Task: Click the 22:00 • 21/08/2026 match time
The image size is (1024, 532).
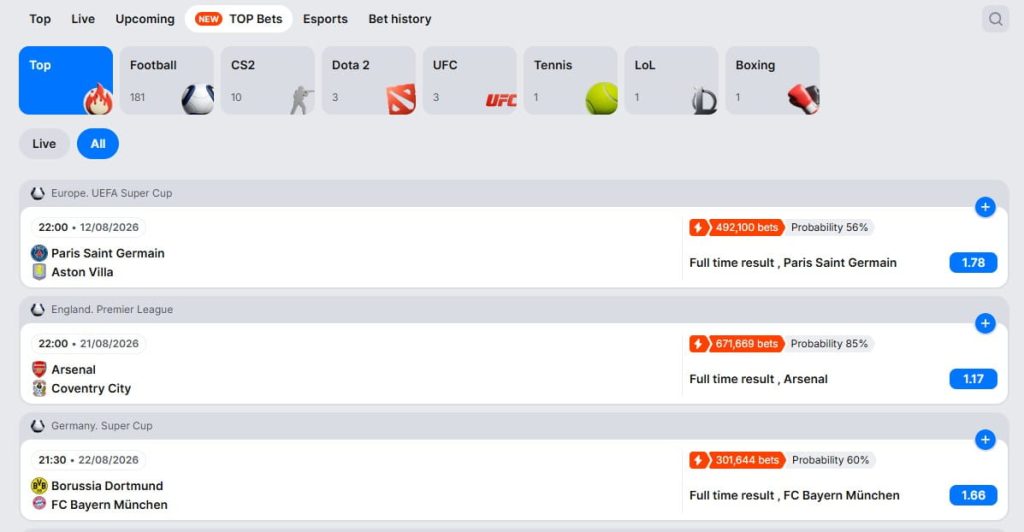Action: (88, 343)
